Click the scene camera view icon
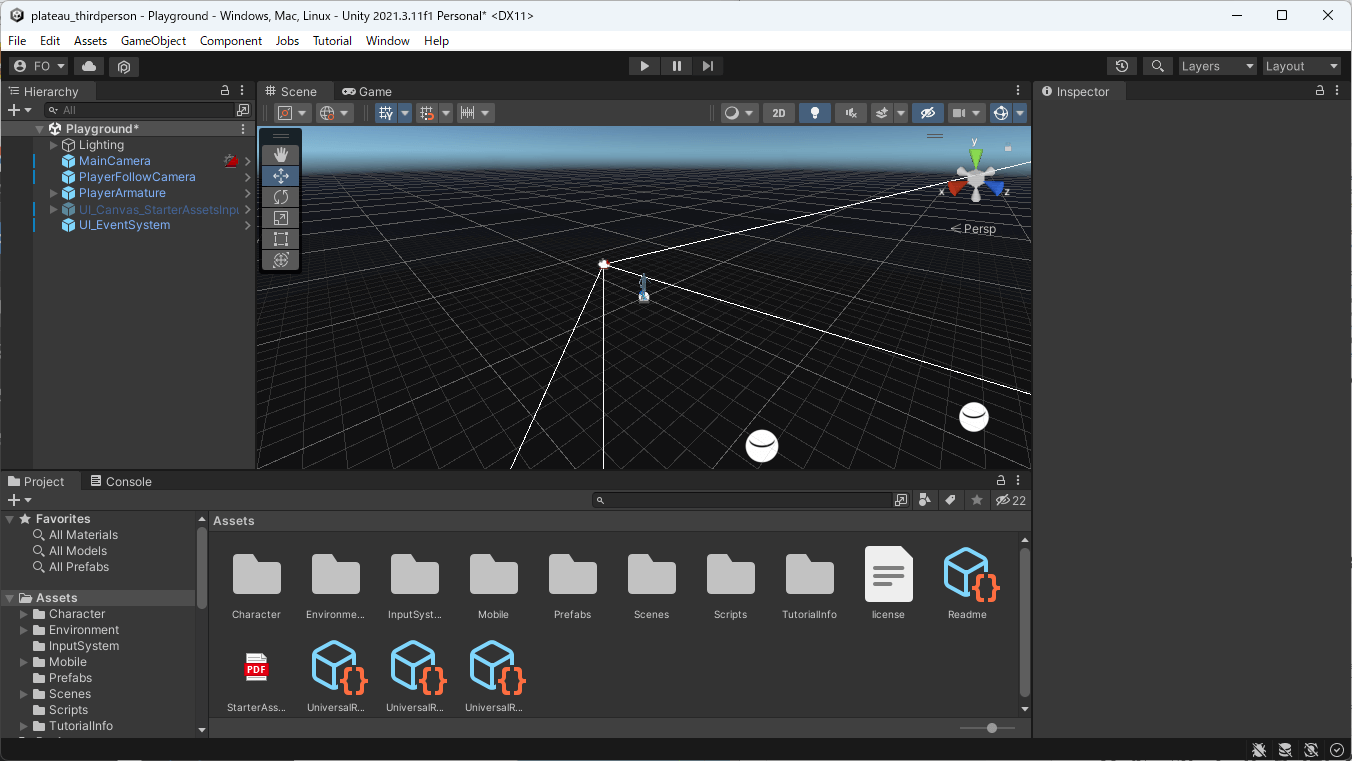Screen dimensions: 1352x761 [958, 112]
